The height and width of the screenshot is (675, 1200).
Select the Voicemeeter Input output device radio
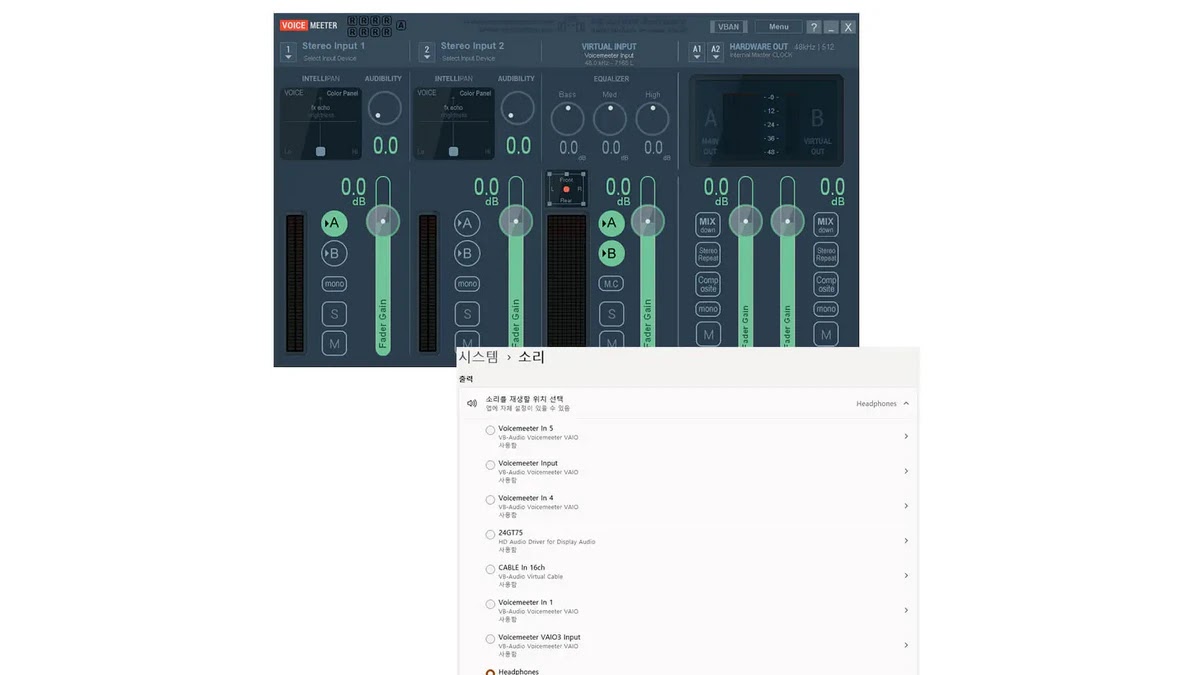pos(490,465)
